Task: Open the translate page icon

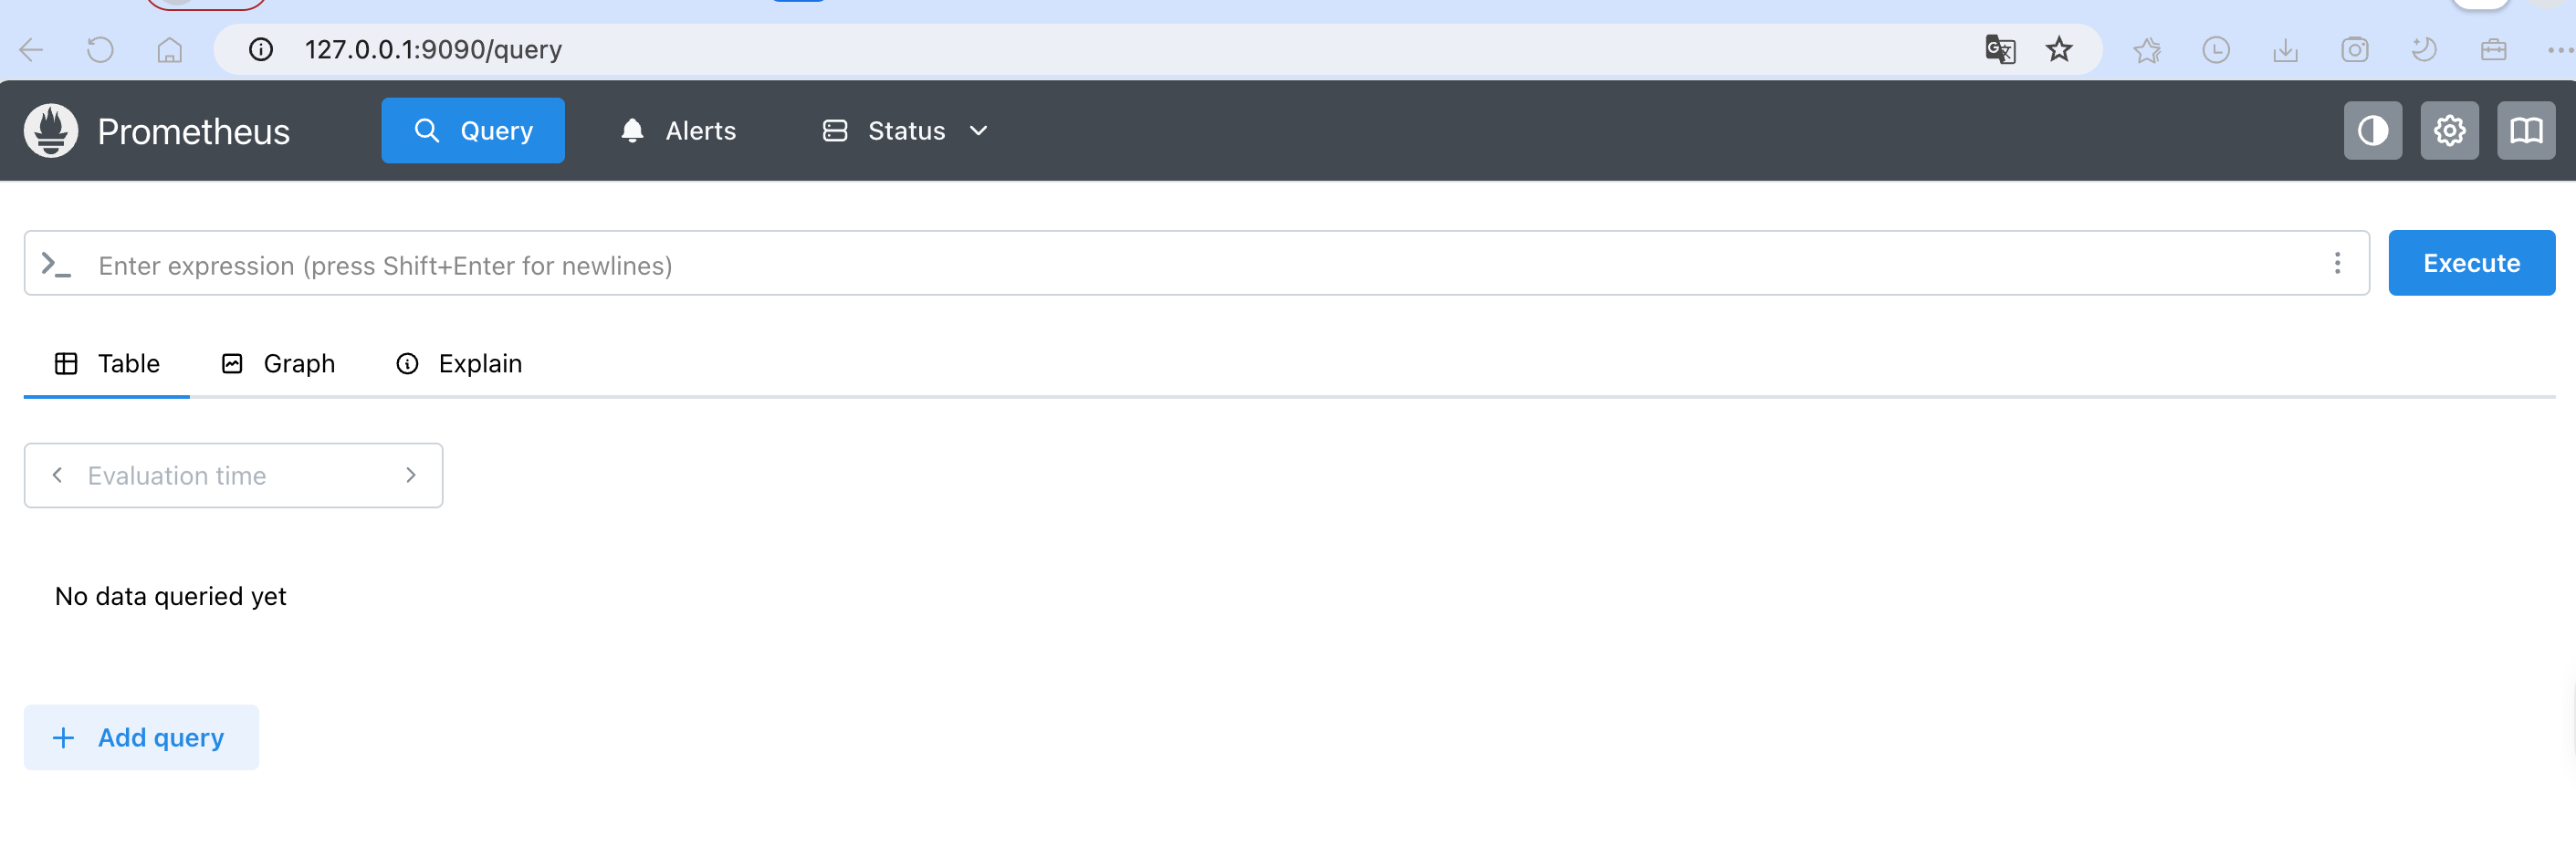Action: (2000, 50)
